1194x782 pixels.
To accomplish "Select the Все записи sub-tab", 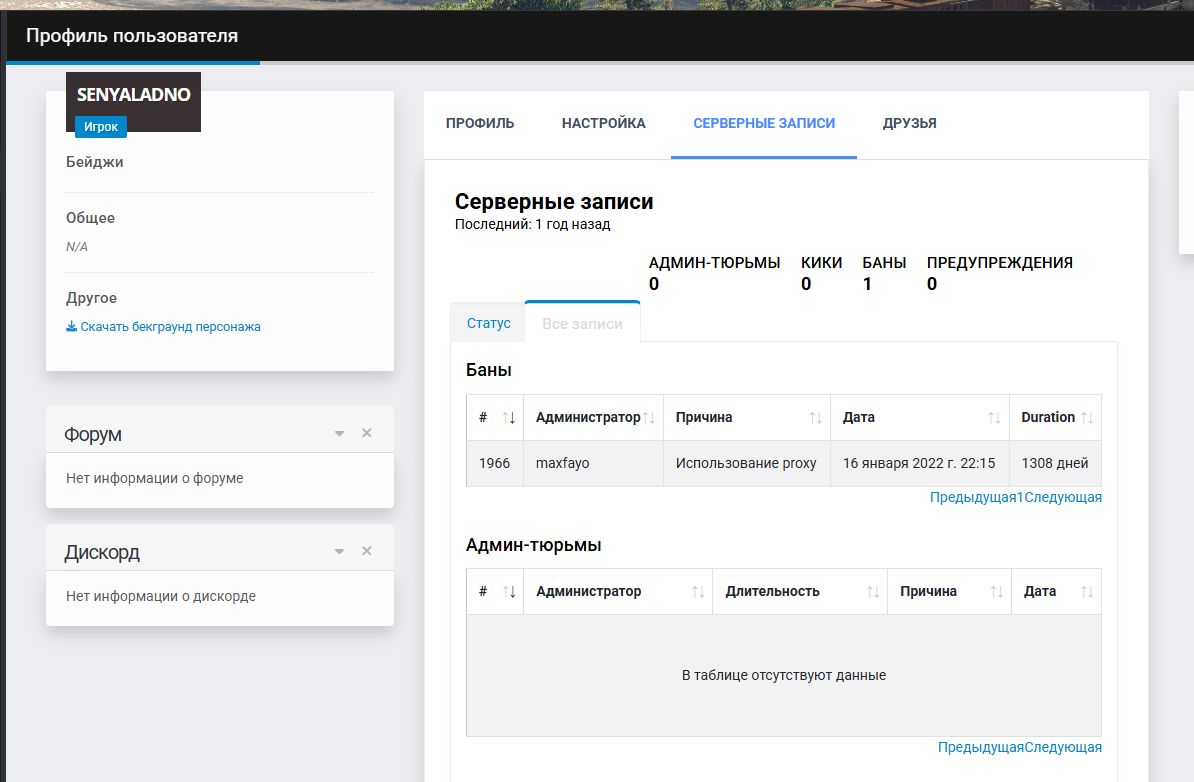I will tap(583, 324).
